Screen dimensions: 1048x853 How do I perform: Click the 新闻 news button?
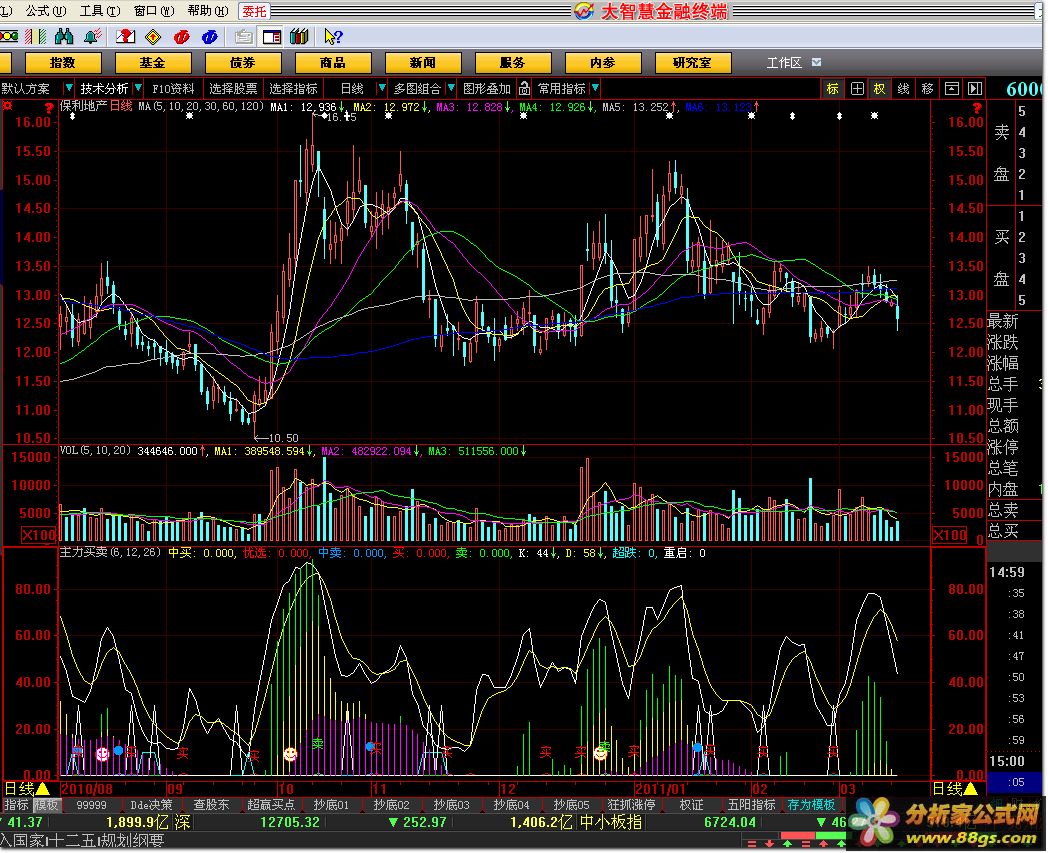[423, 63]
